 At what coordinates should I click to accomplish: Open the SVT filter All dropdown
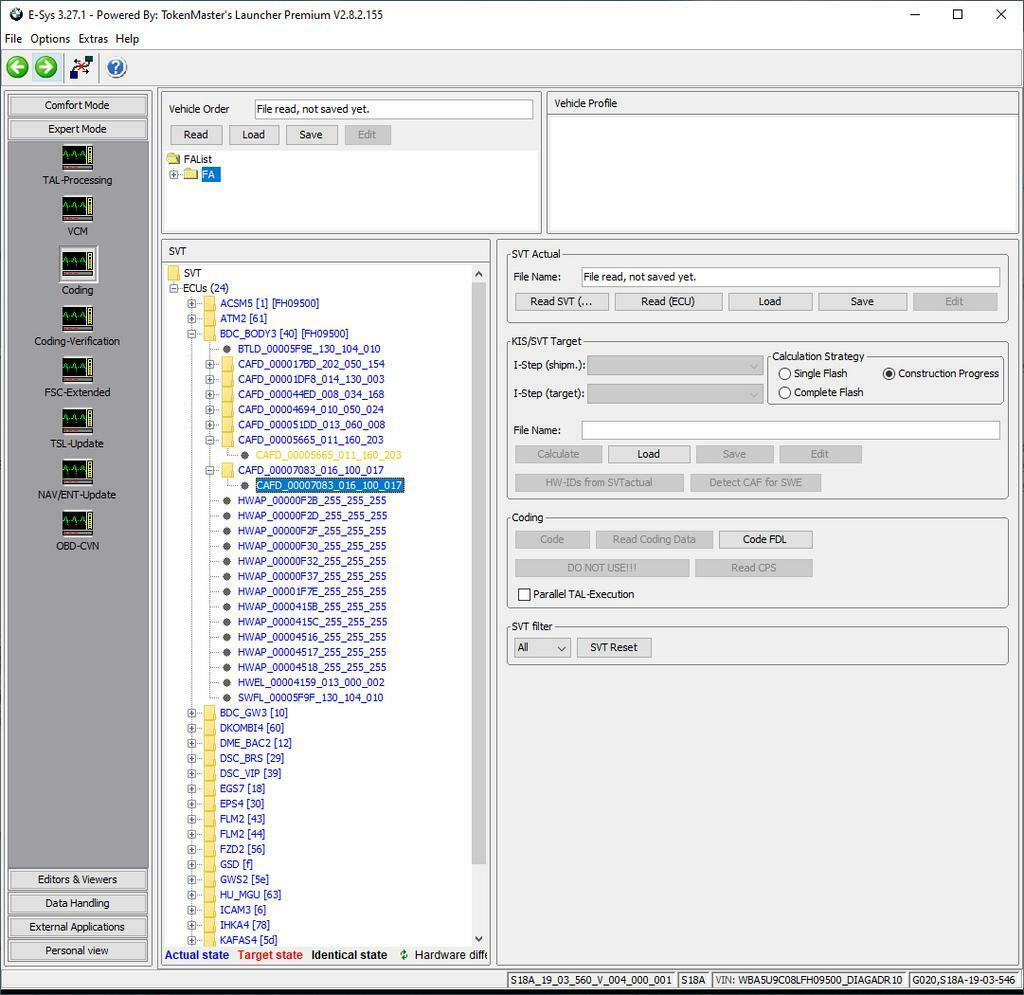pos(542,648)
